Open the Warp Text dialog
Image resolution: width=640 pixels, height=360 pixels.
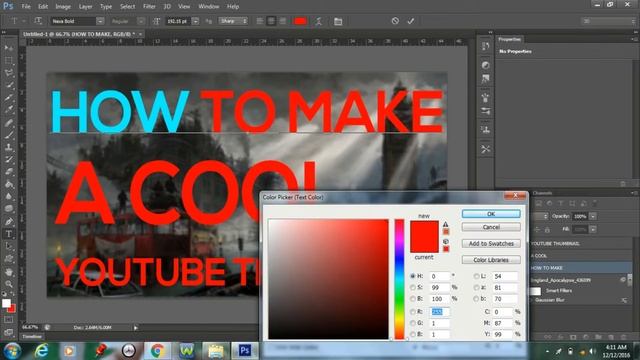pos(318,21)
